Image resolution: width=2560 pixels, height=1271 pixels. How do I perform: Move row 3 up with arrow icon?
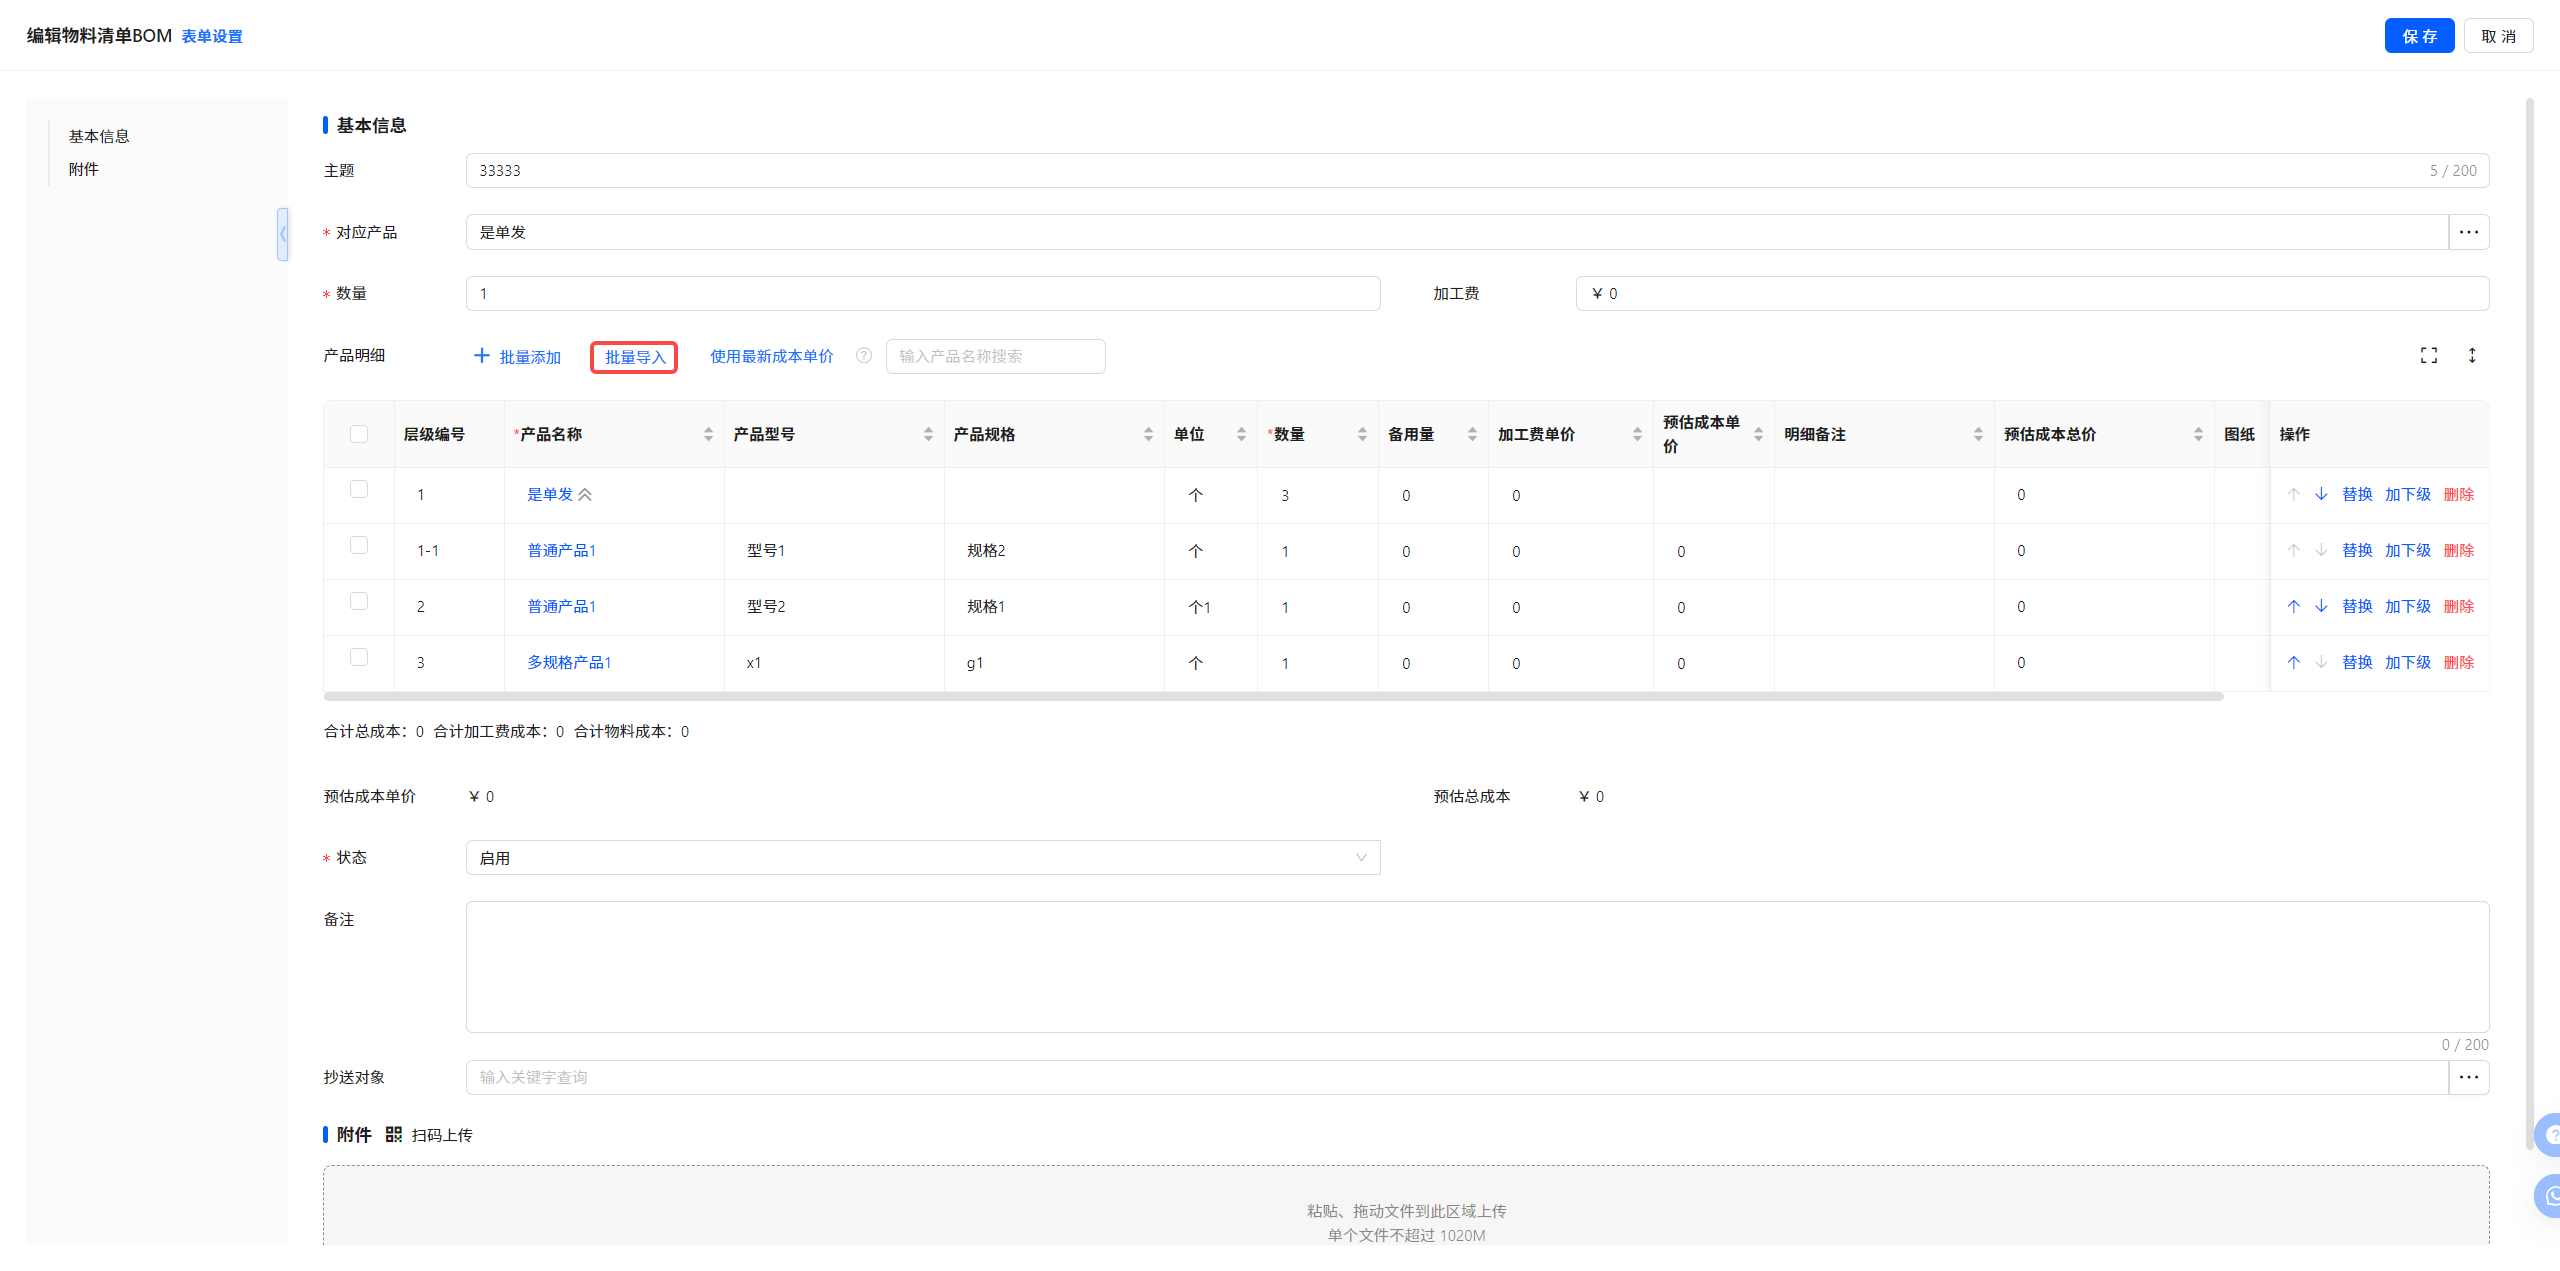point(2294,663)
